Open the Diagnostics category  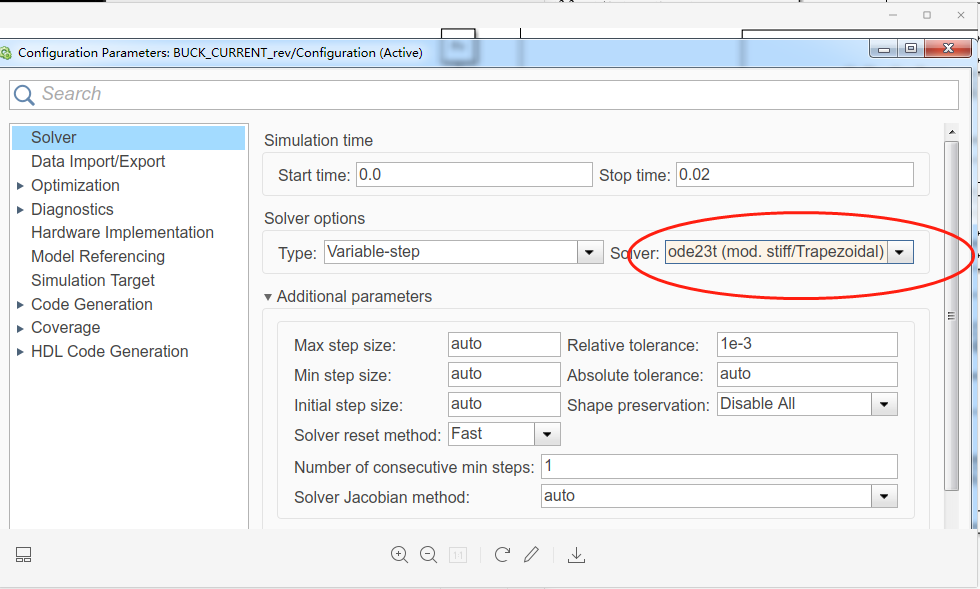click(x=72, y=209)
